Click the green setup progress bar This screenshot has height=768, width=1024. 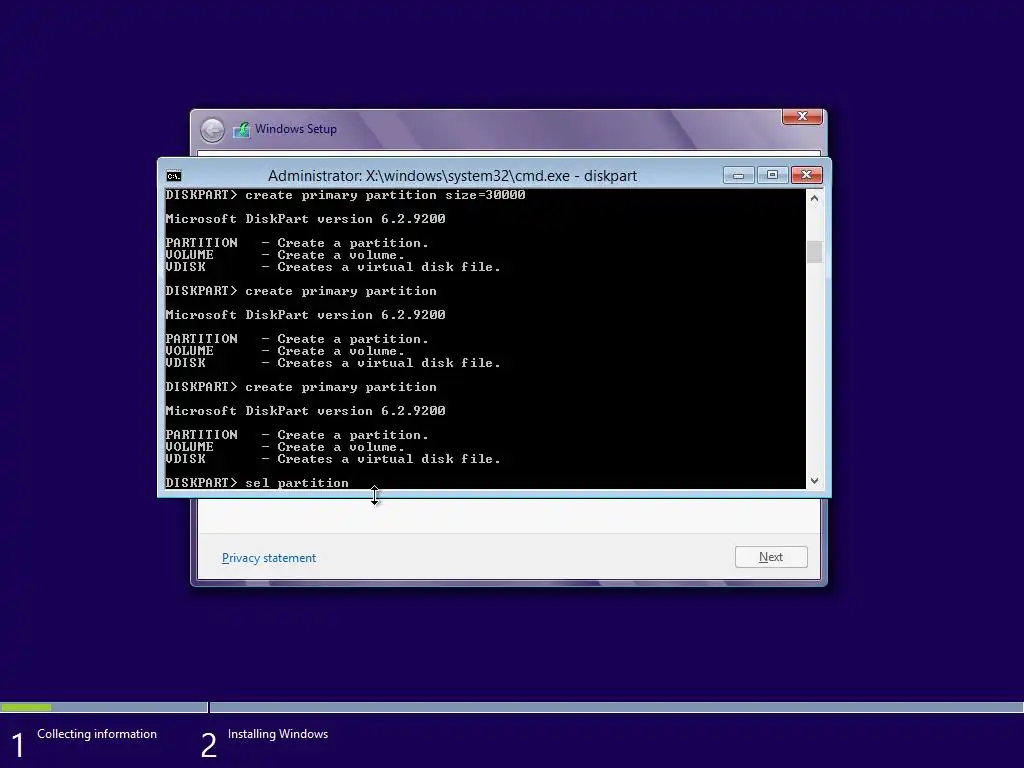pyautogui.click(x=26, y=707)
